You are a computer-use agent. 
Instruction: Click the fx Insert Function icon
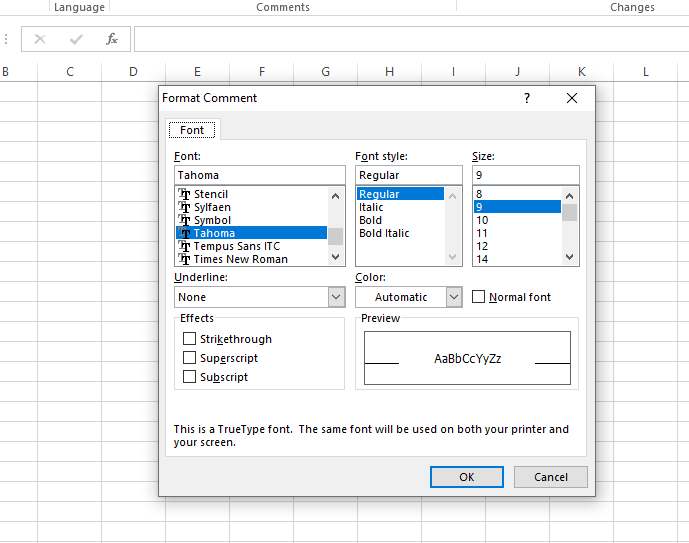(112, 39)
